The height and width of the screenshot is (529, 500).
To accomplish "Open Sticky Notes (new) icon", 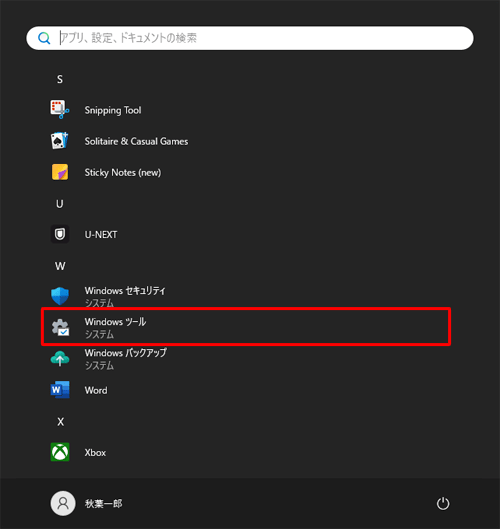I will pos(60,172).
